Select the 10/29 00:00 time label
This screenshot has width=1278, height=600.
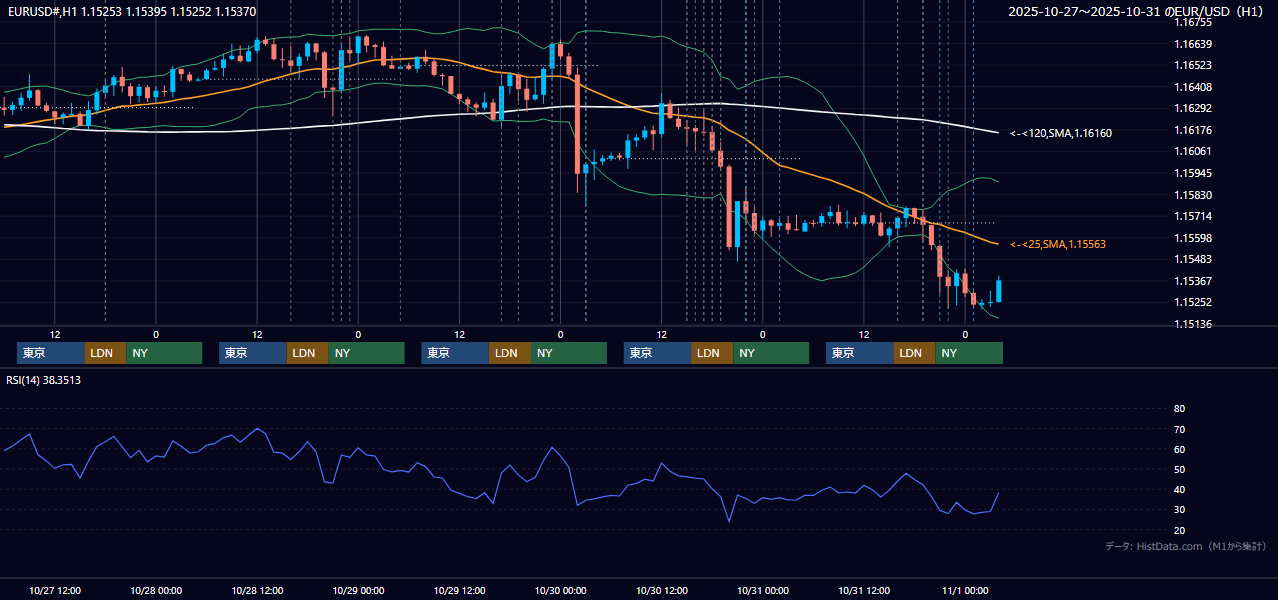click(x=358, y=590)
